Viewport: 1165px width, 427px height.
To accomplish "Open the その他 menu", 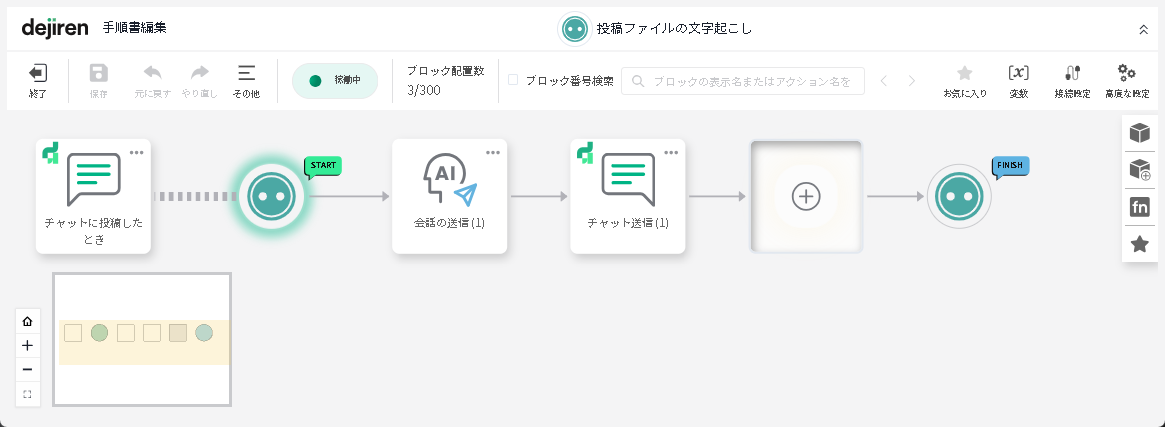I will pyautogui.click(x=246, y=80).
